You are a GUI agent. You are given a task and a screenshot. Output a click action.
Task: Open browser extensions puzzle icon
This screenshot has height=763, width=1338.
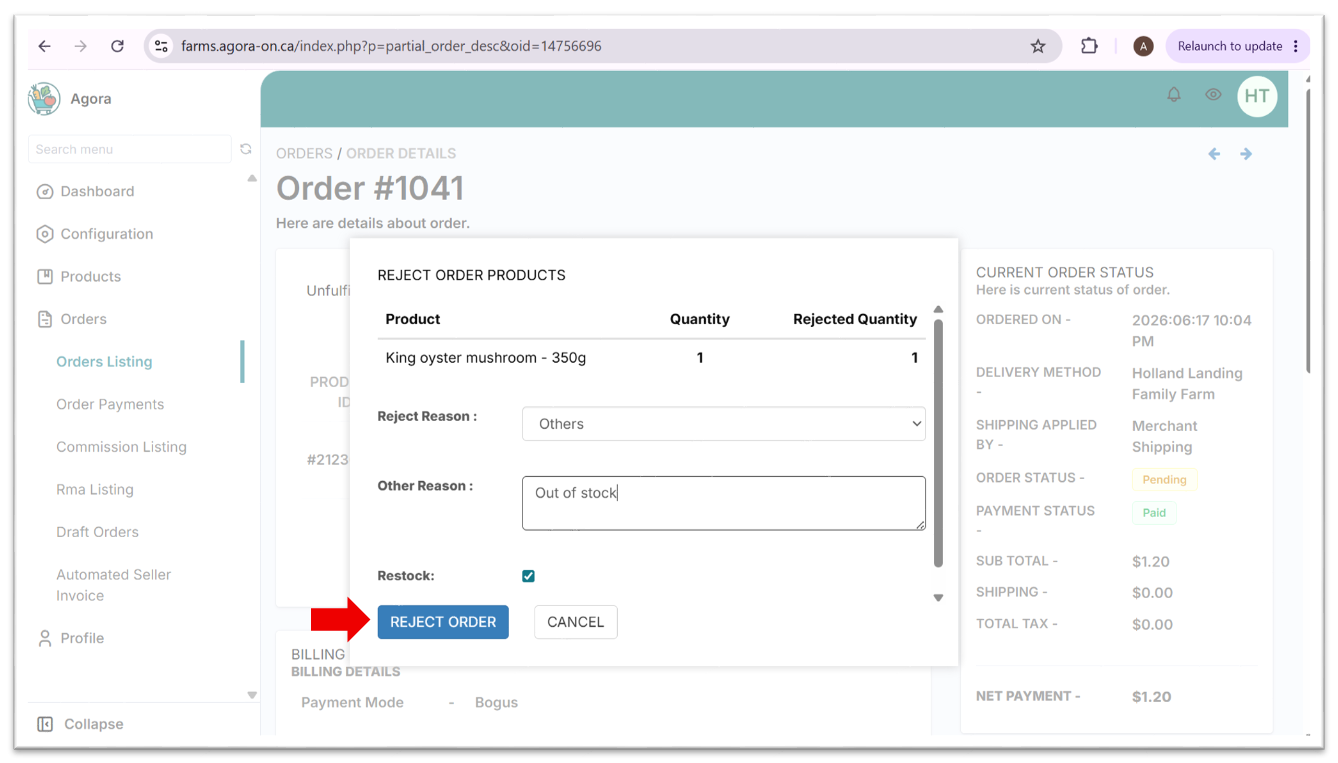[x=1089, y=46]
